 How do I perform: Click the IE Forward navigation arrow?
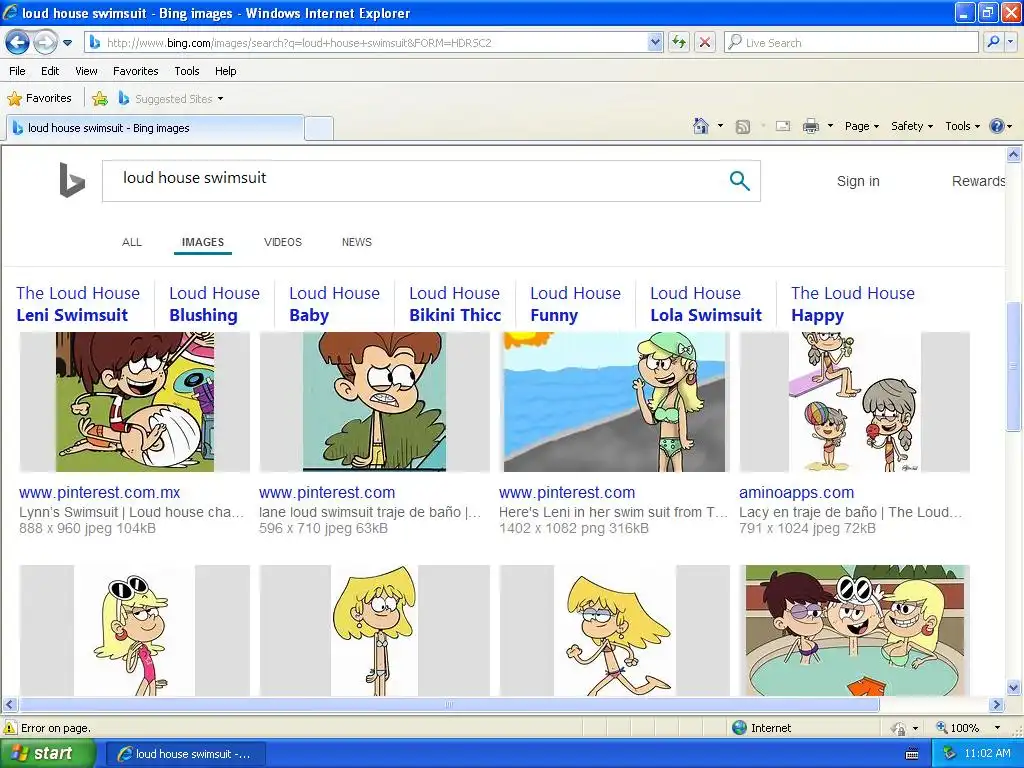pos(45,43)
